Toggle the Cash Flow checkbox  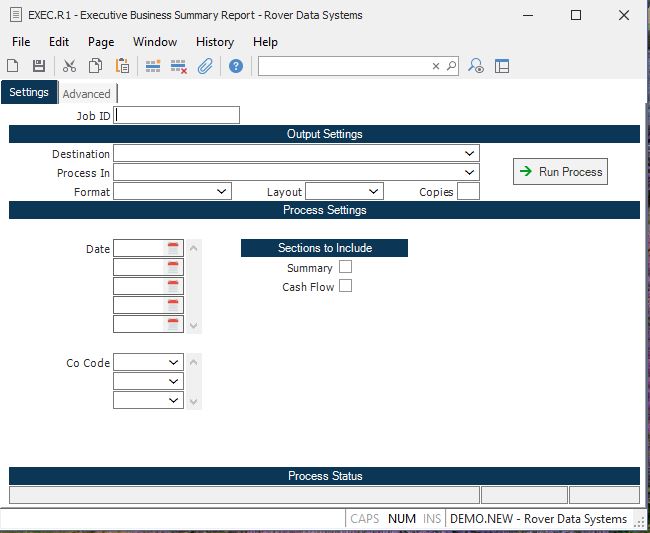(346, 286)
